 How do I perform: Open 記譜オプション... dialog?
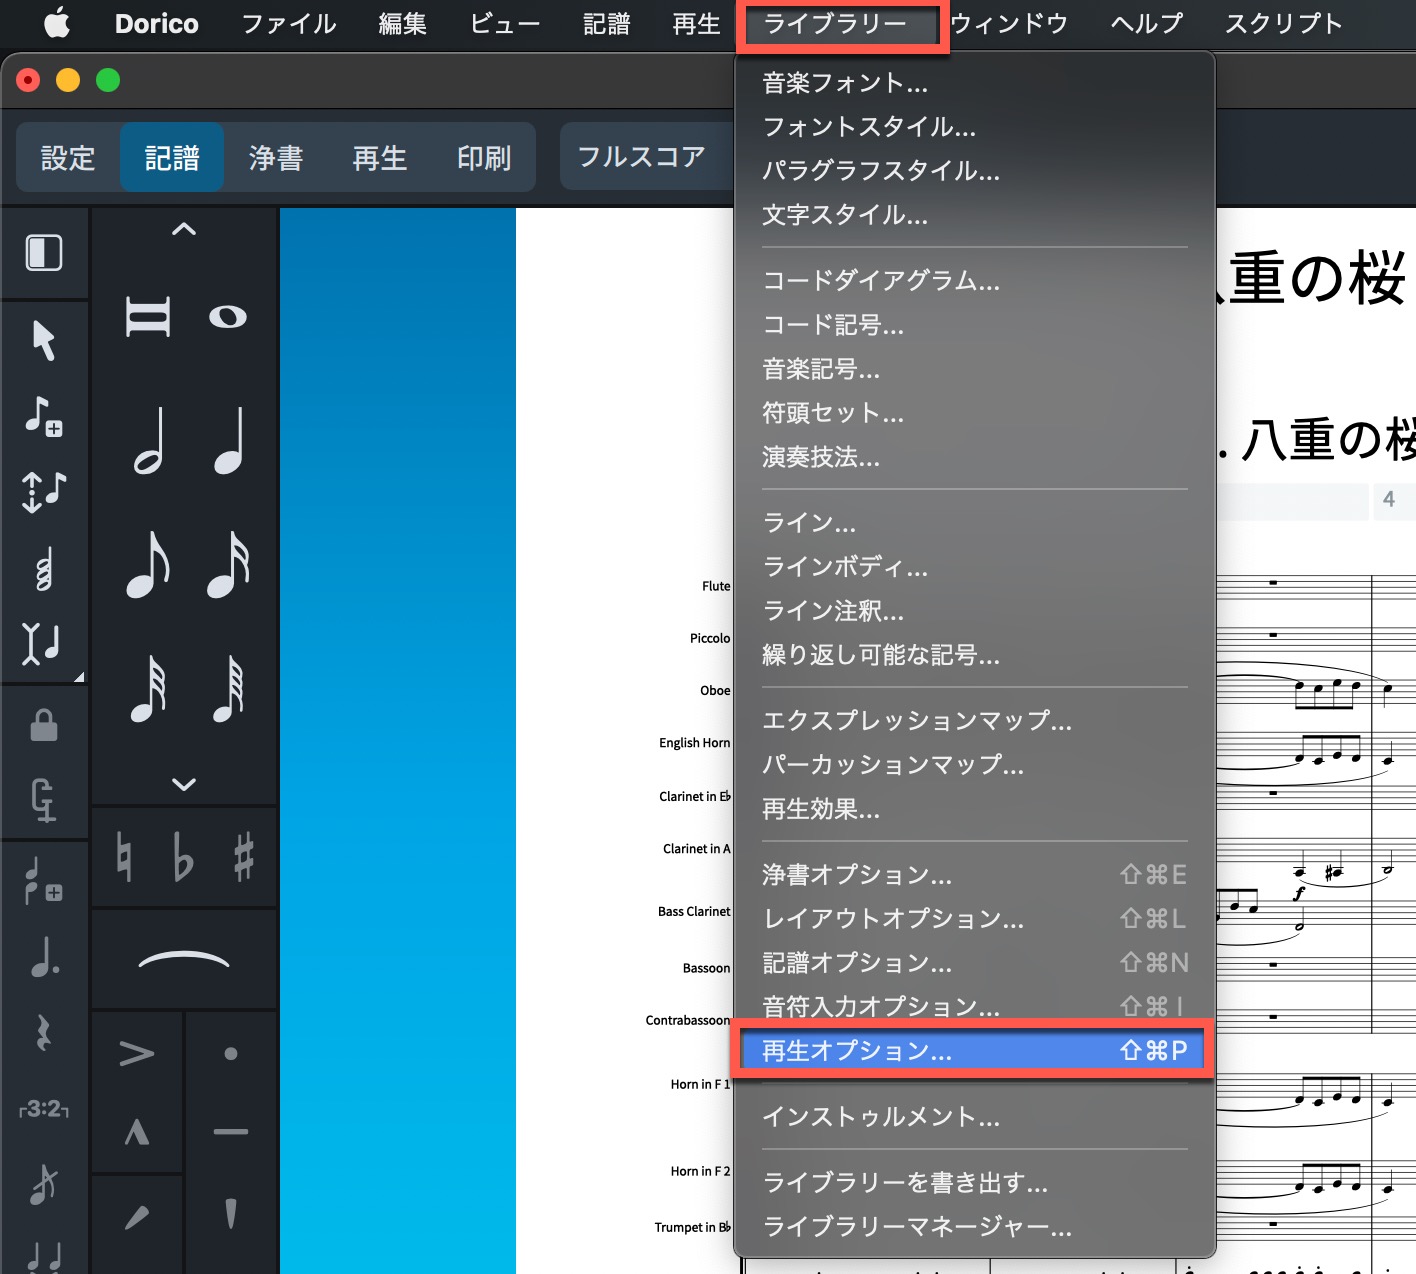(x=975, y=963)
